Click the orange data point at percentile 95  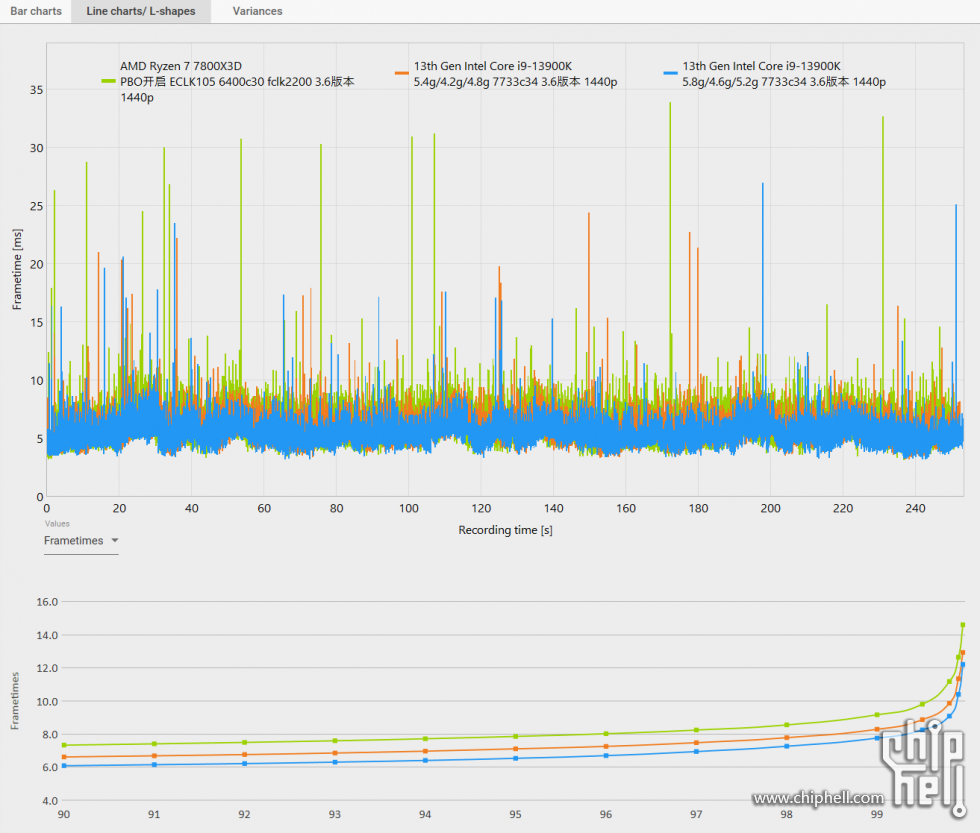(x=516, y=749)
